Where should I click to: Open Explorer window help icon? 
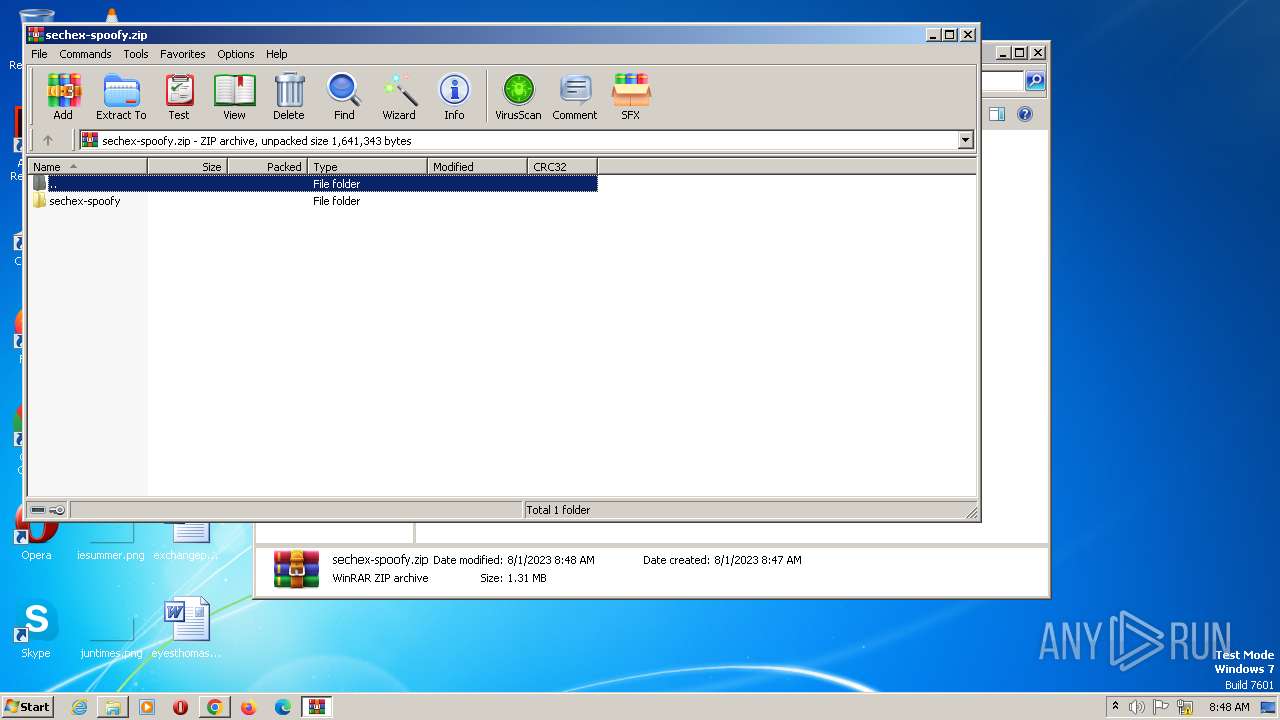[x=1024, y=114]
